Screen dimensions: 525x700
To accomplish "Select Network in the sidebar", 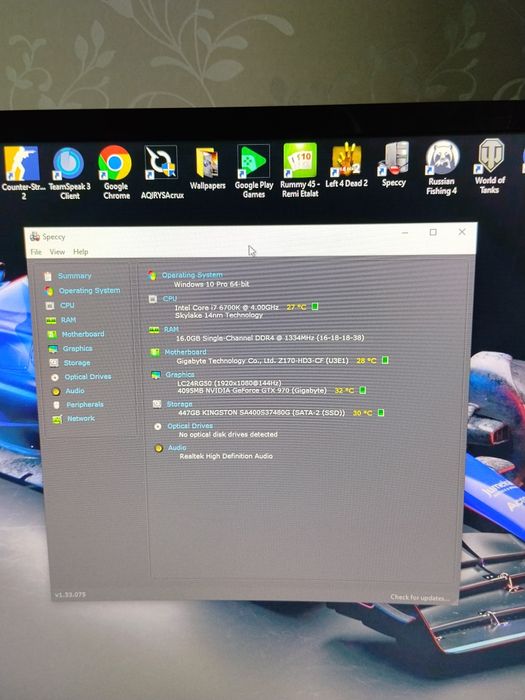I will coord(81,418).
